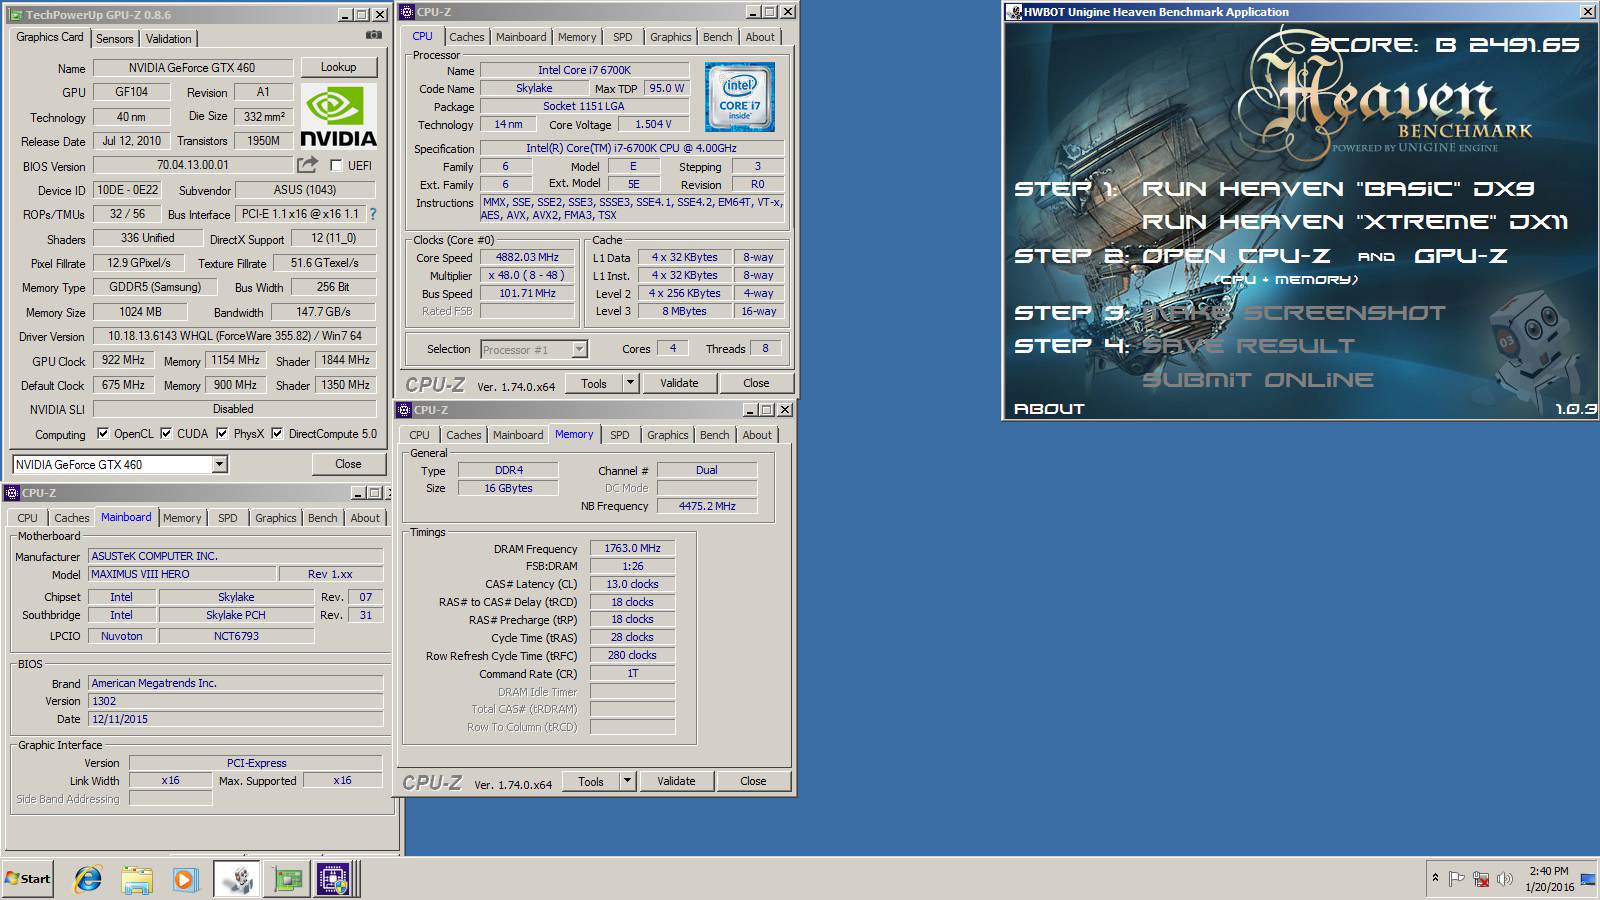Open network tray icon
Image resolution: width=1600 pixels, height=900 pixels.
pyautogui.click(x=1480, y=879)
